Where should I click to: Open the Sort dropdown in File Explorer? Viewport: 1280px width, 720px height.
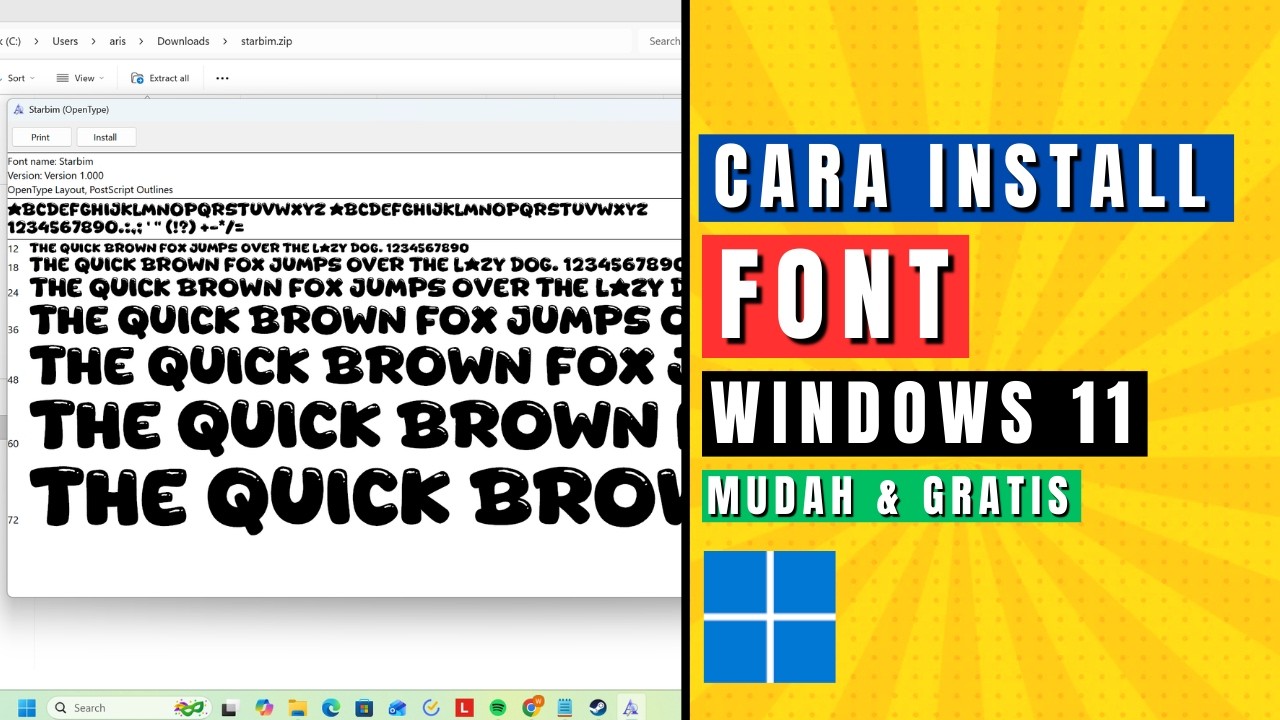click(x=18, y=78)
